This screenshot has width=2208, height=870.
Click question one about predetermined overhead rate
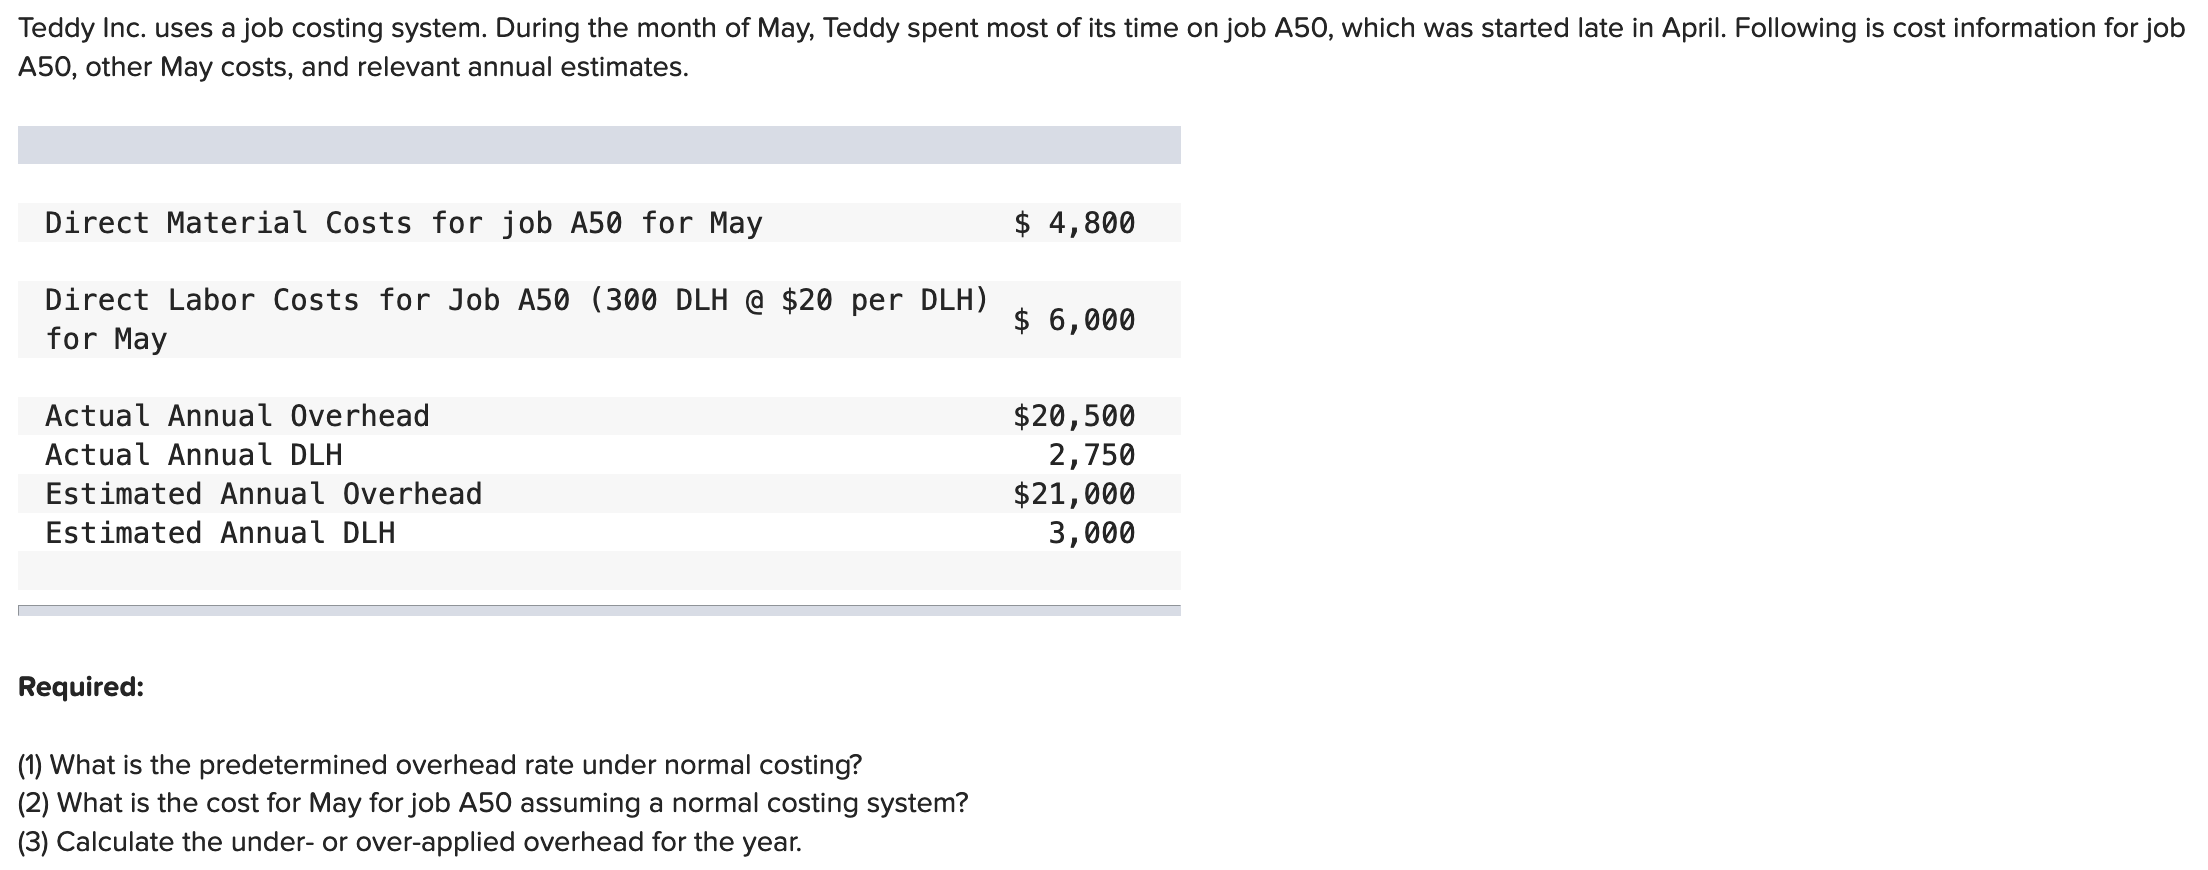[x=440, y=765]
